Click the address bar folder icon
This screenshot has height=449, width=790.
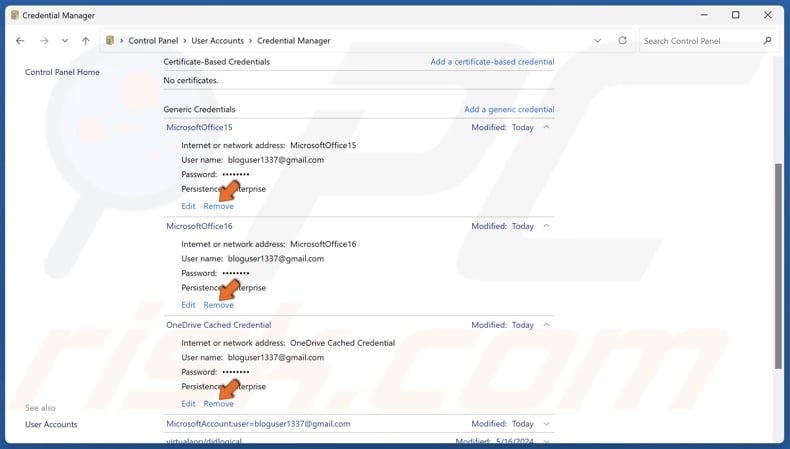tap(110, 40)
